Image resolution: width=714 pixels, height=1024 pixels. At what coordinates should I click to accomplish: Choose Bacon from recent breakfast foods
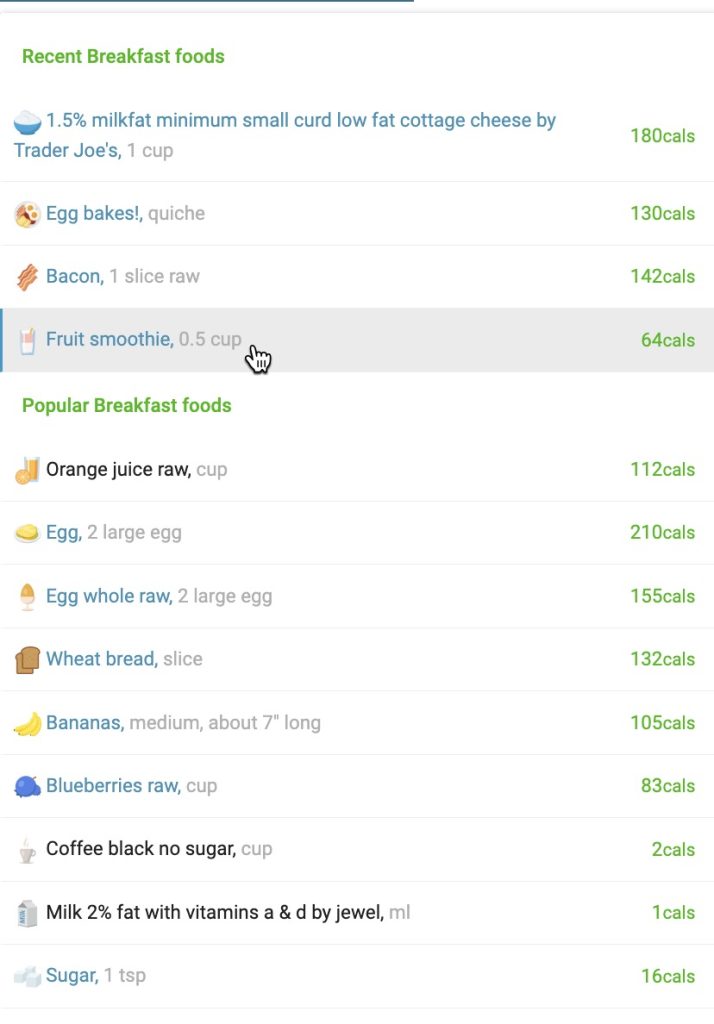74,277
